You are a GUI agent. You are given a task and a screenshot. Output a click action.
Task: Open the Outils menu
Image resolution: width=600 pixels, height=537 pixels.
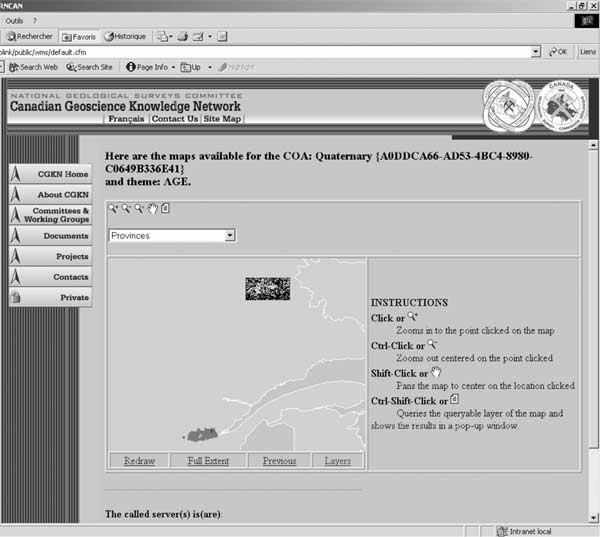click(15, 20)
